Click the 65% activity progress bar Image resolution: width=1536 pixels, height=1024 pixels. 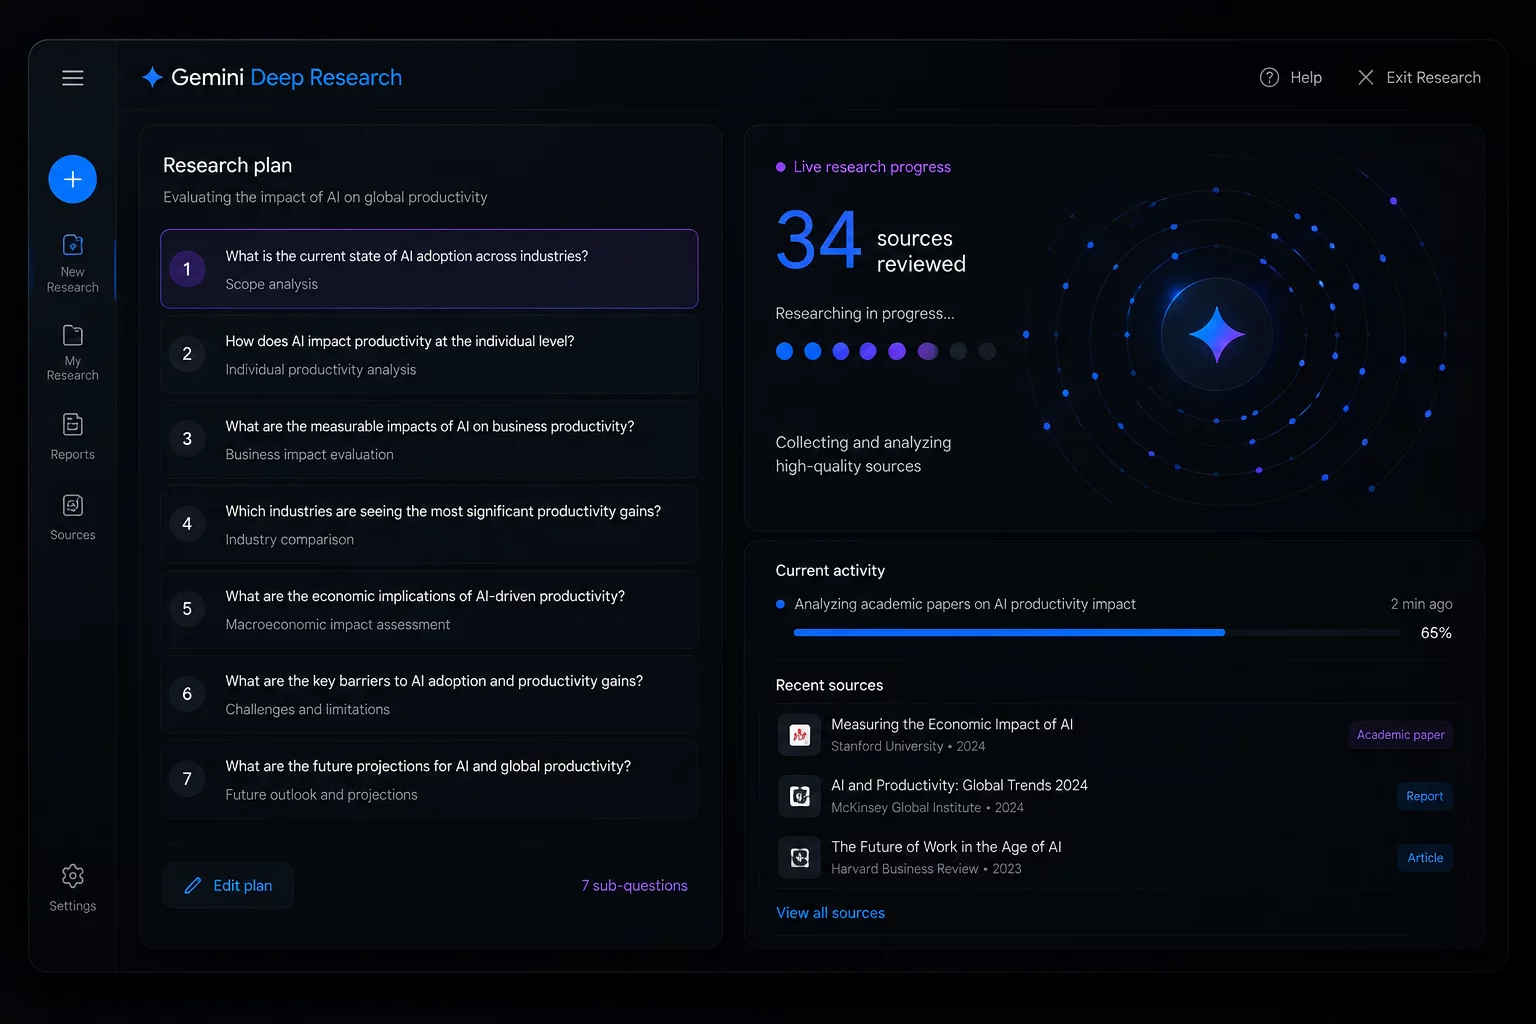point(1097,633)
